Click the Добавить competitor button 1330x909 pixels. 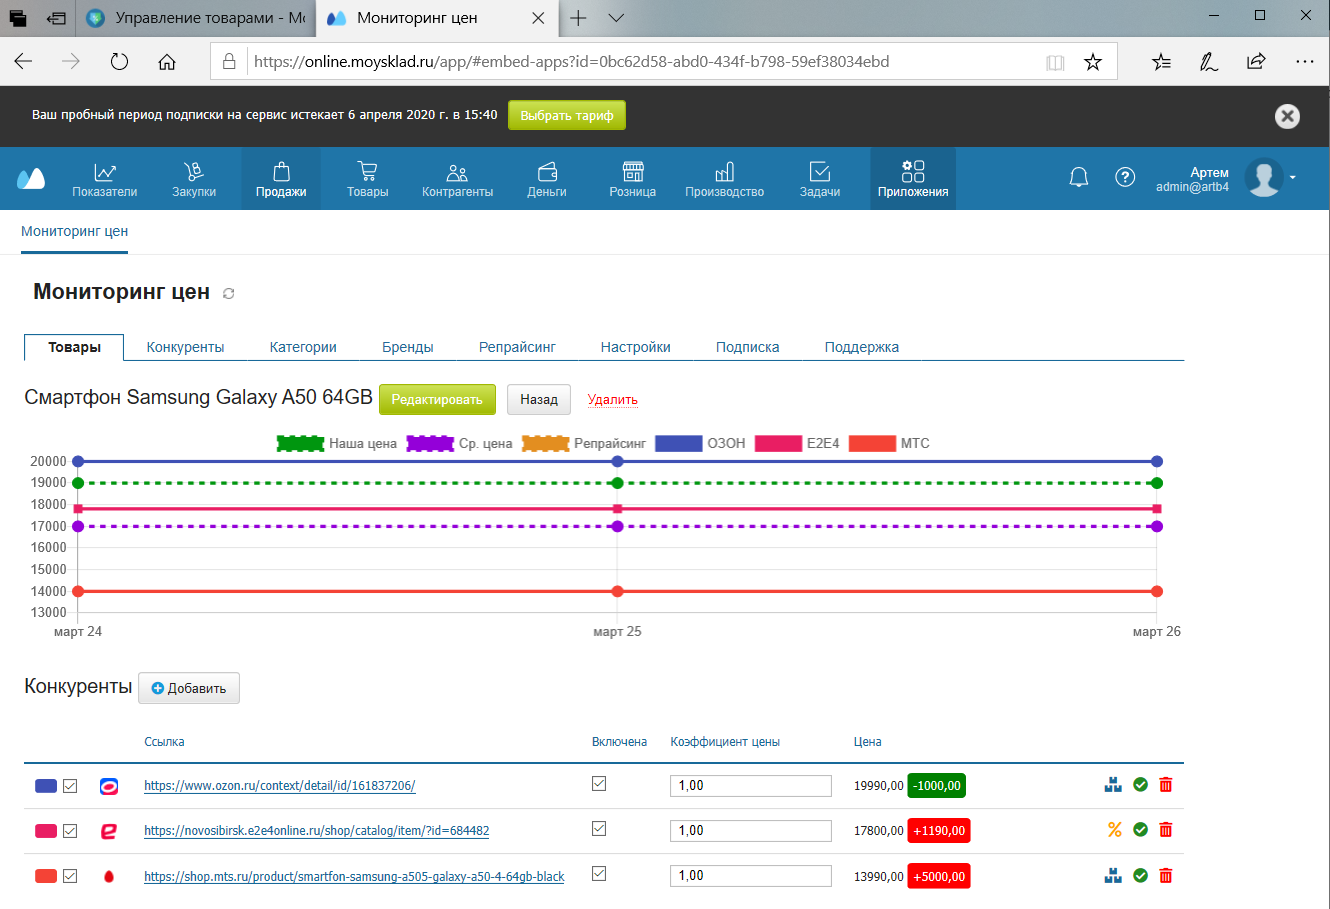[x=189, y=688]
